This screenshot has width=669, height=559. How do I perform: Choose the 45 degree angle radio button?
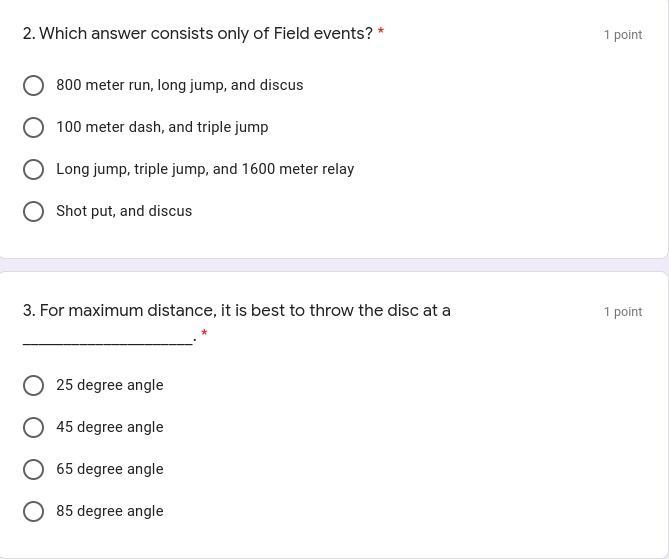tap(33, 427)
